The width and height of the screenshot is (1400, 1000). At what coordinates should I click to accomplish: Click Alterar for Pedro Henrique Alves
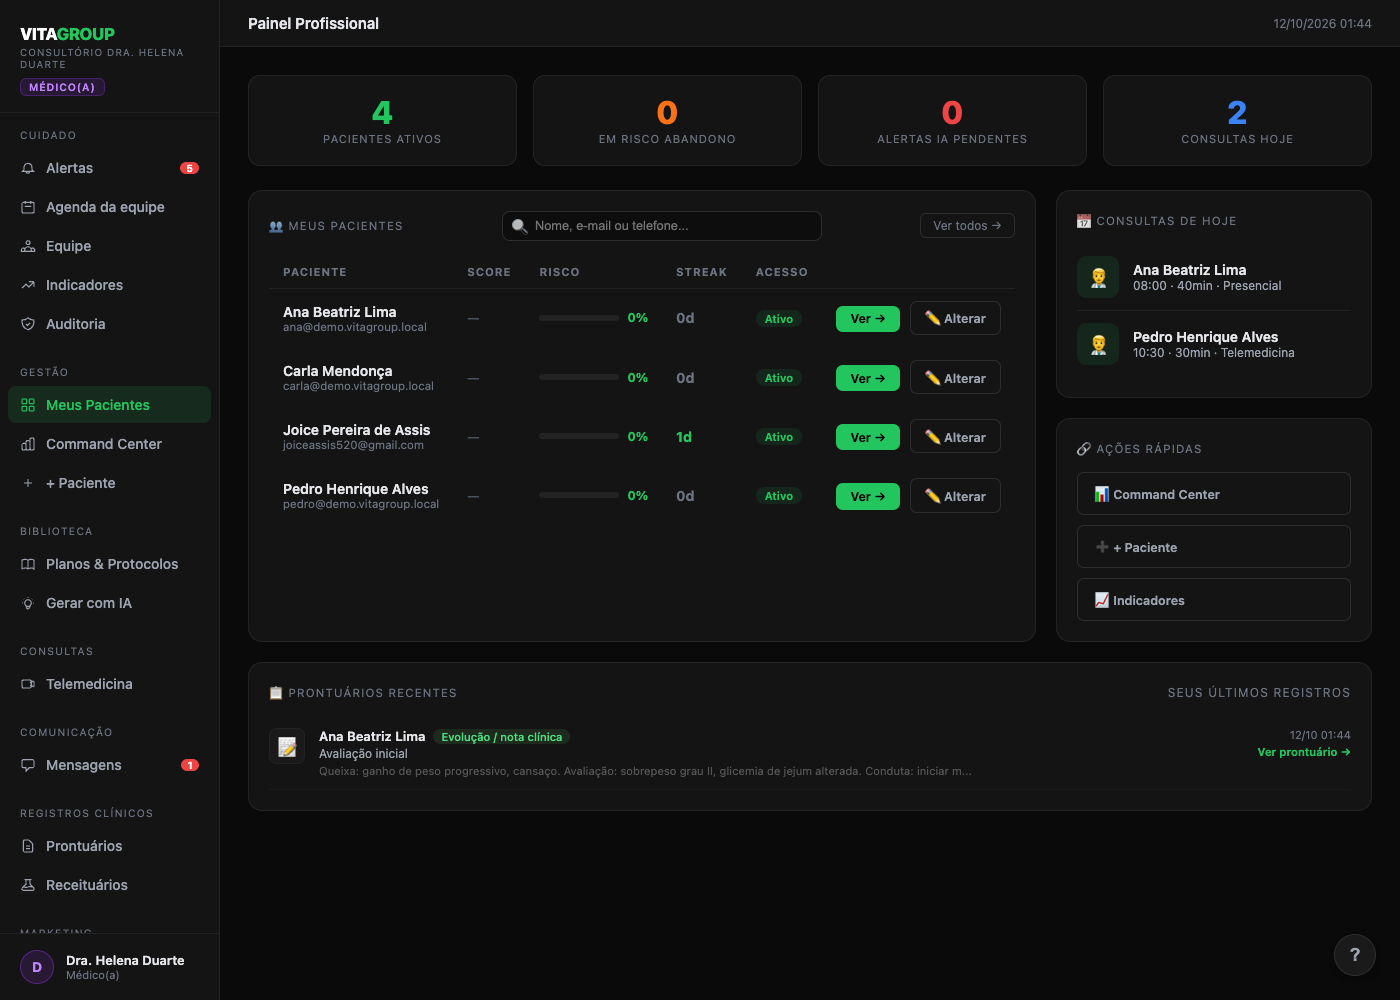pos(955,496)
